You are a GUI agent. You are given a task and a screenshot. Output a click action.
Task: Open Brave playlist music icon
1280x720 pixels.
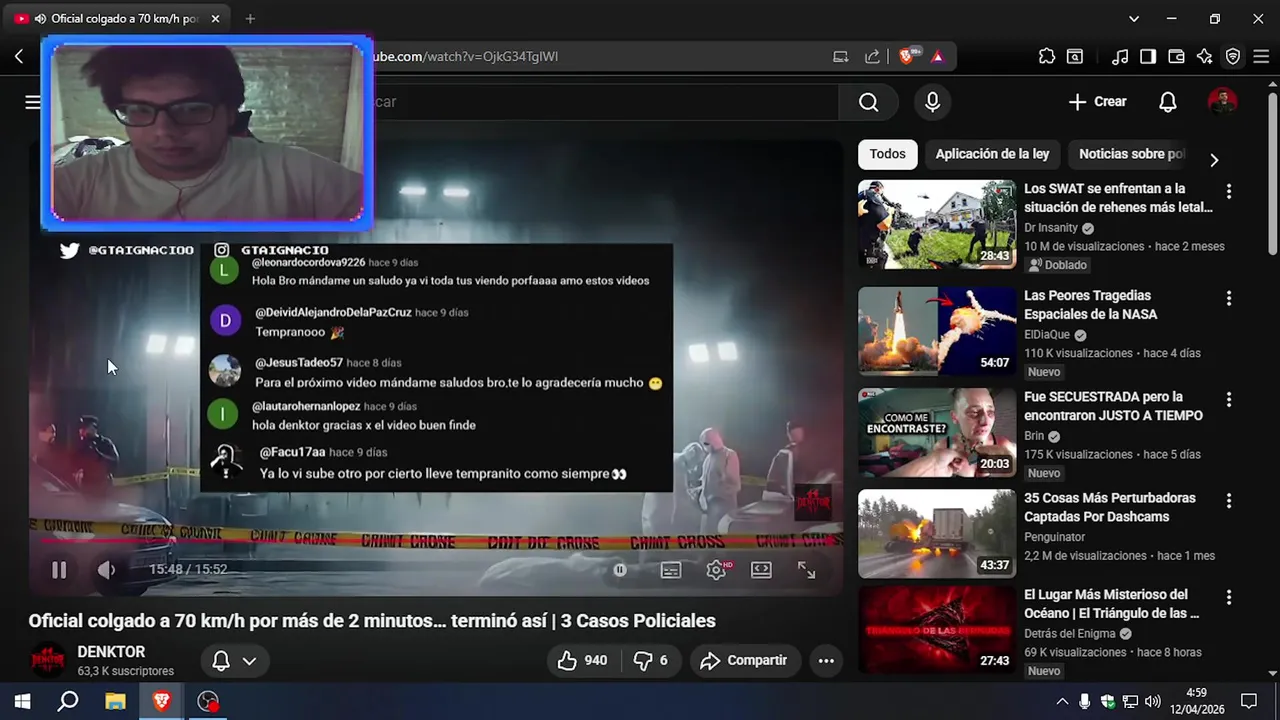coord(1121,57)
